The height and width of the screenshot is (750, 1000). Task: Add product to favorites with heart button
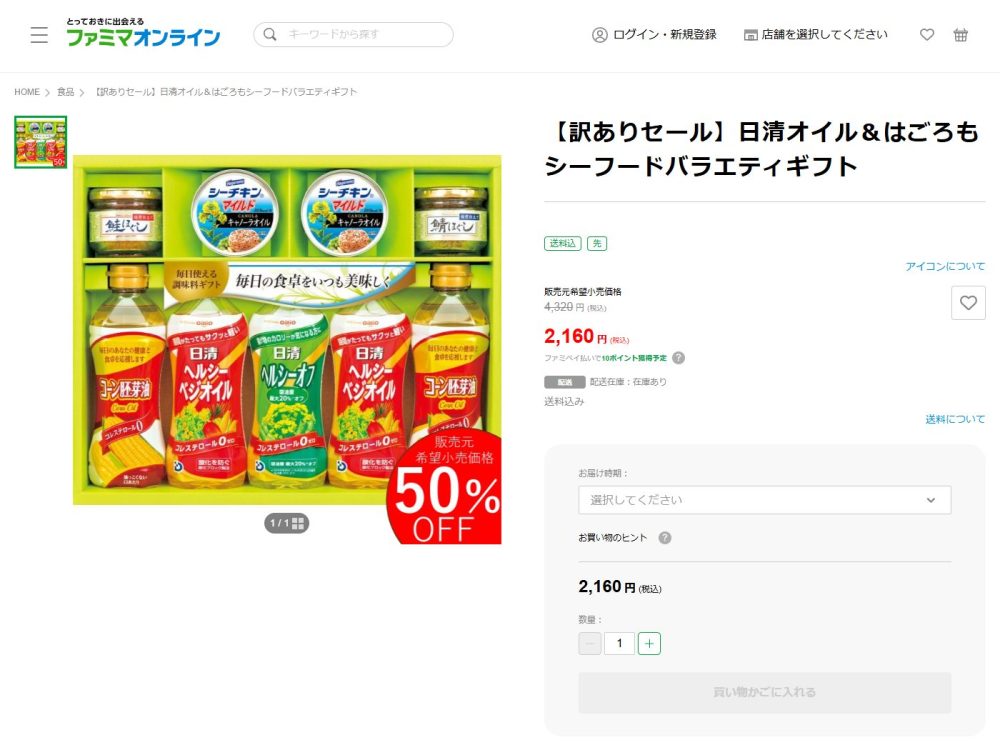pos(967,303)
